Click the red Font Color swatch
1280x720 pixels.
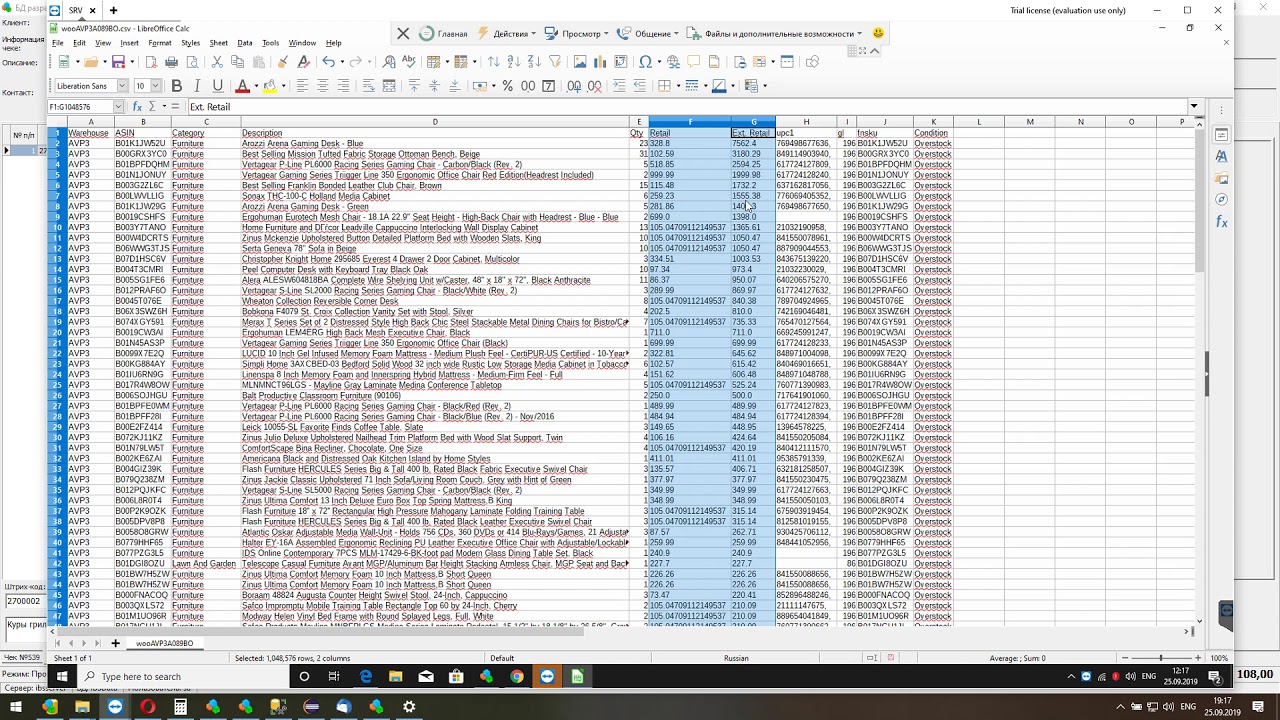(242, 86)
